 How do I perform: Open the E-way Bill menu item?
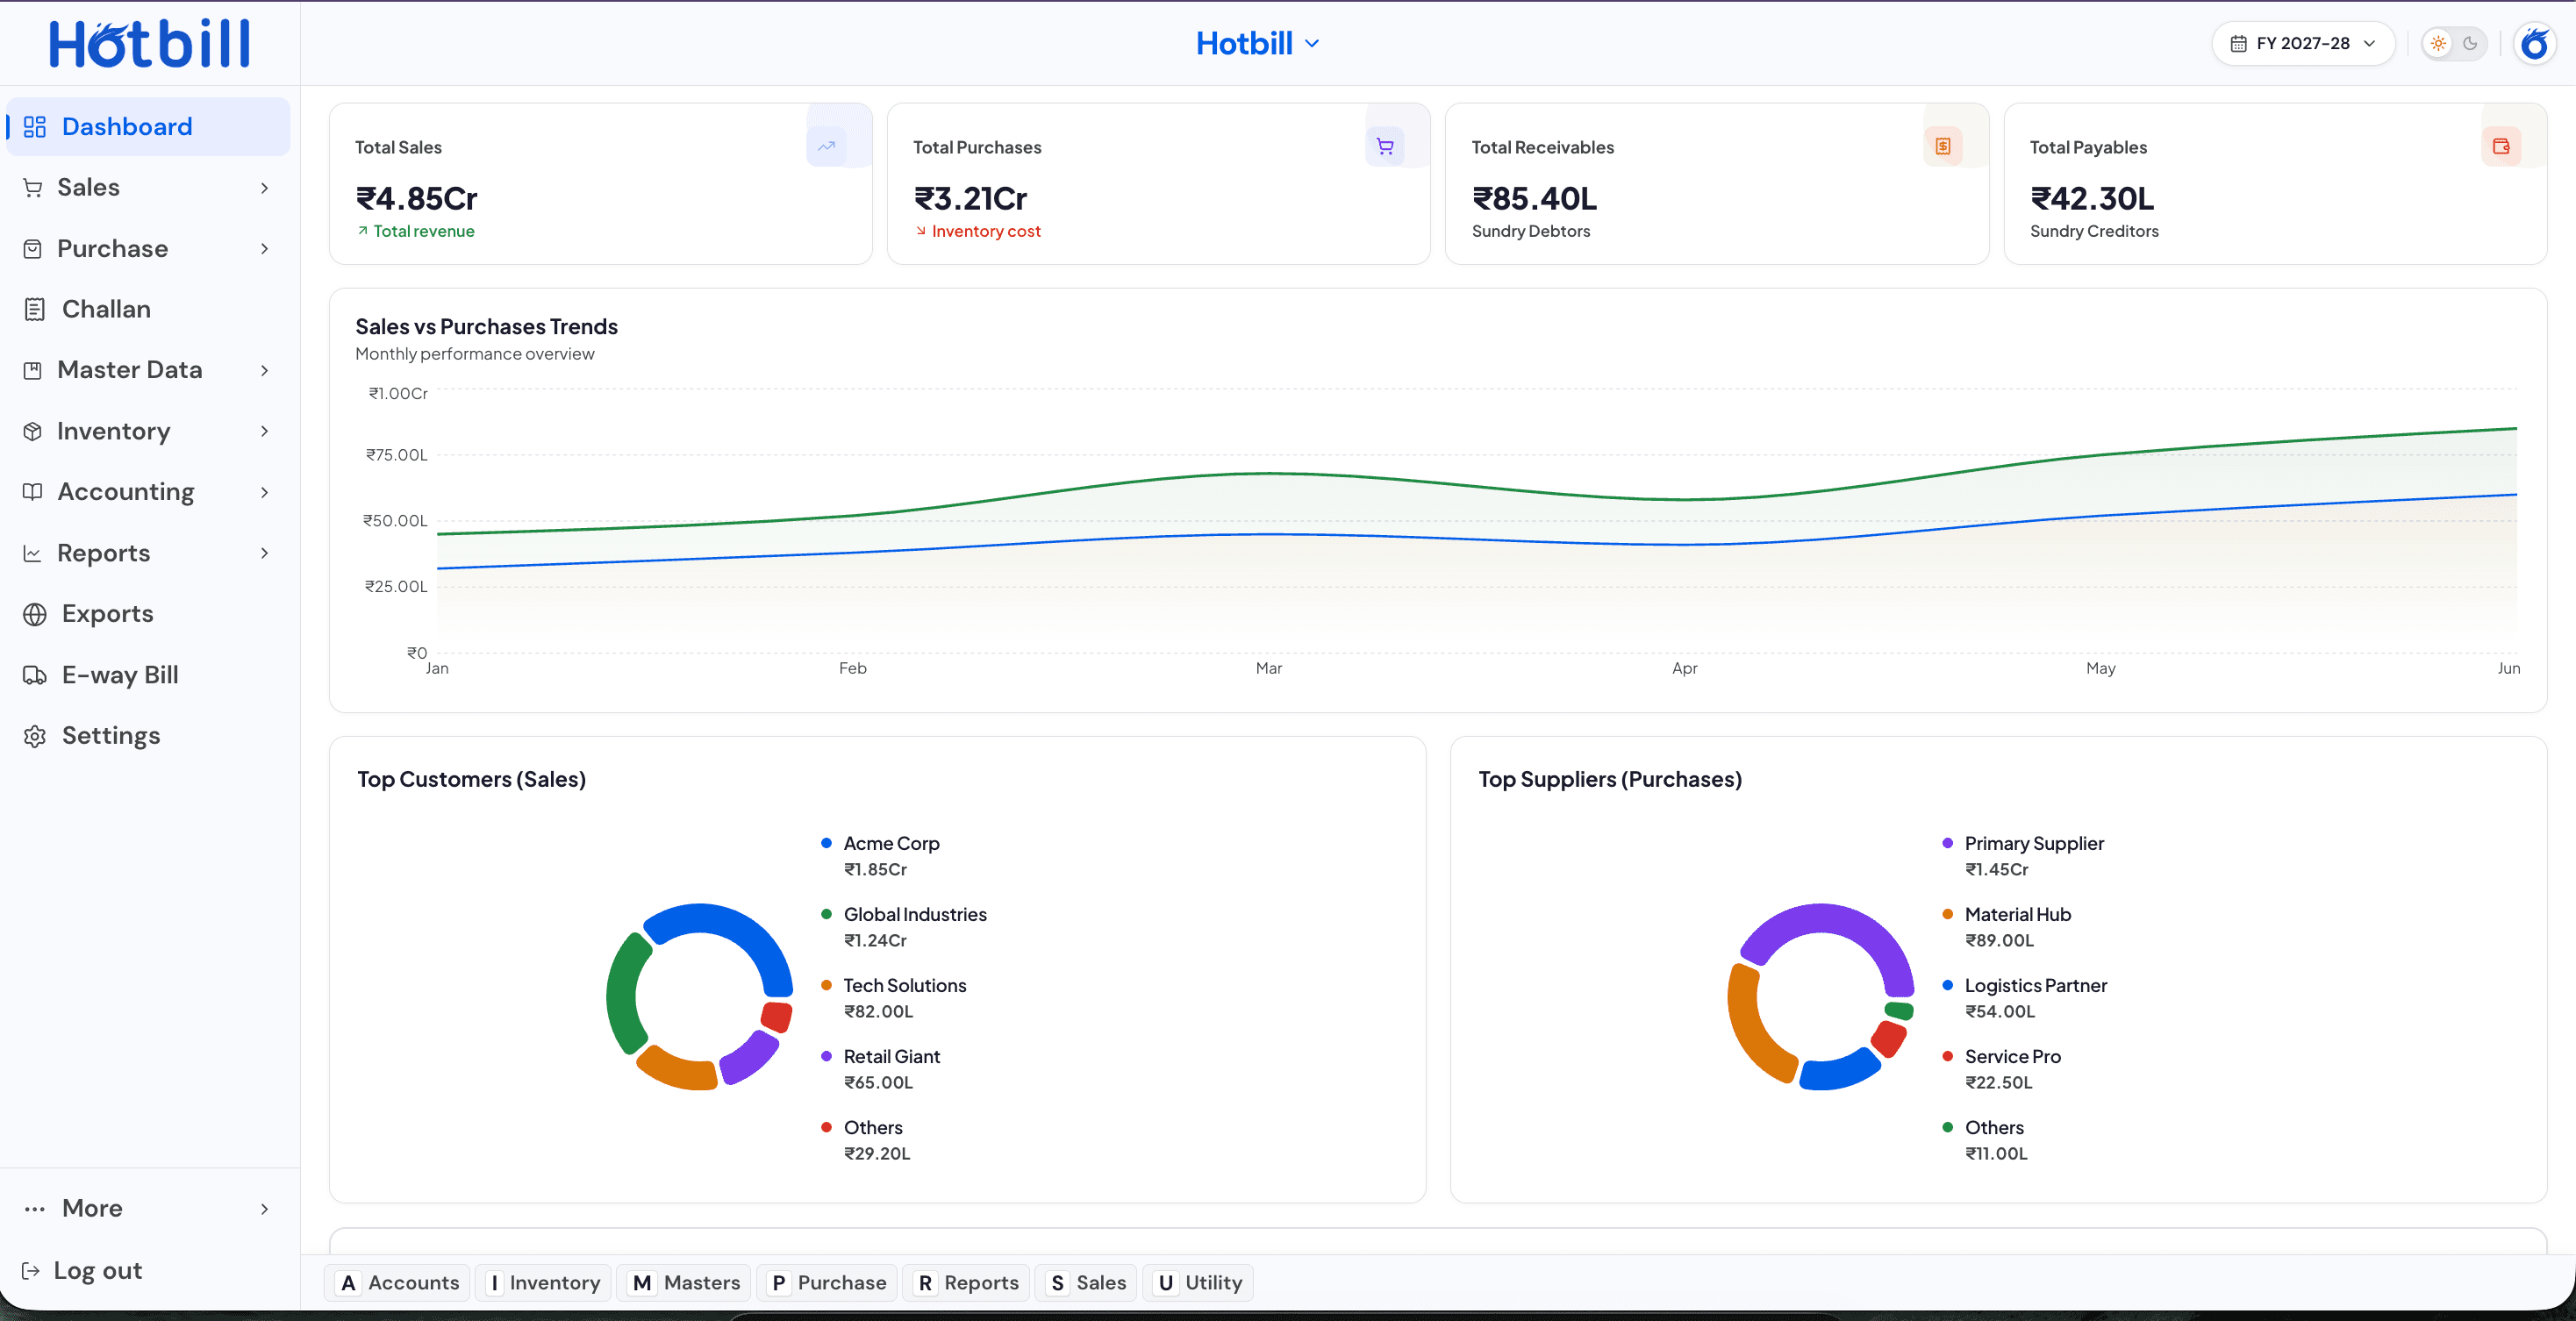(148, 676)
